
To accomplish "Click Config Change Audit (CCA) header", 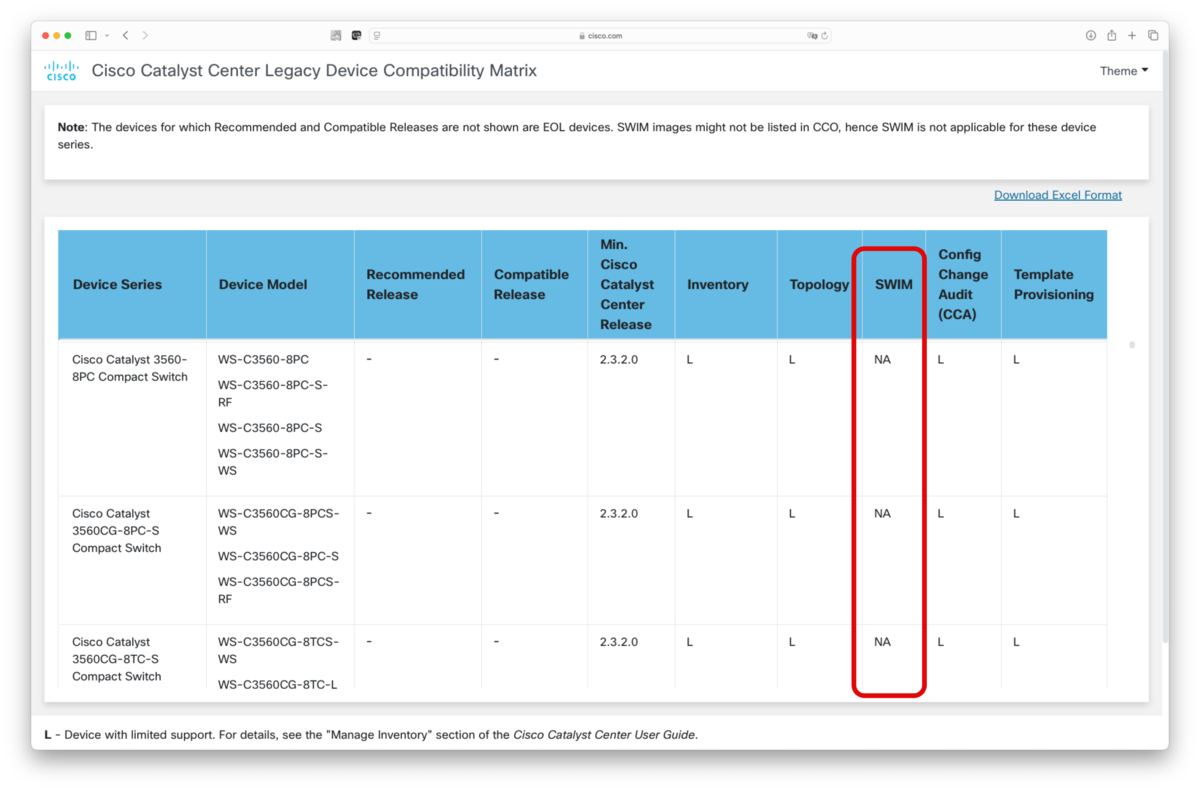I will click(963, 284).
